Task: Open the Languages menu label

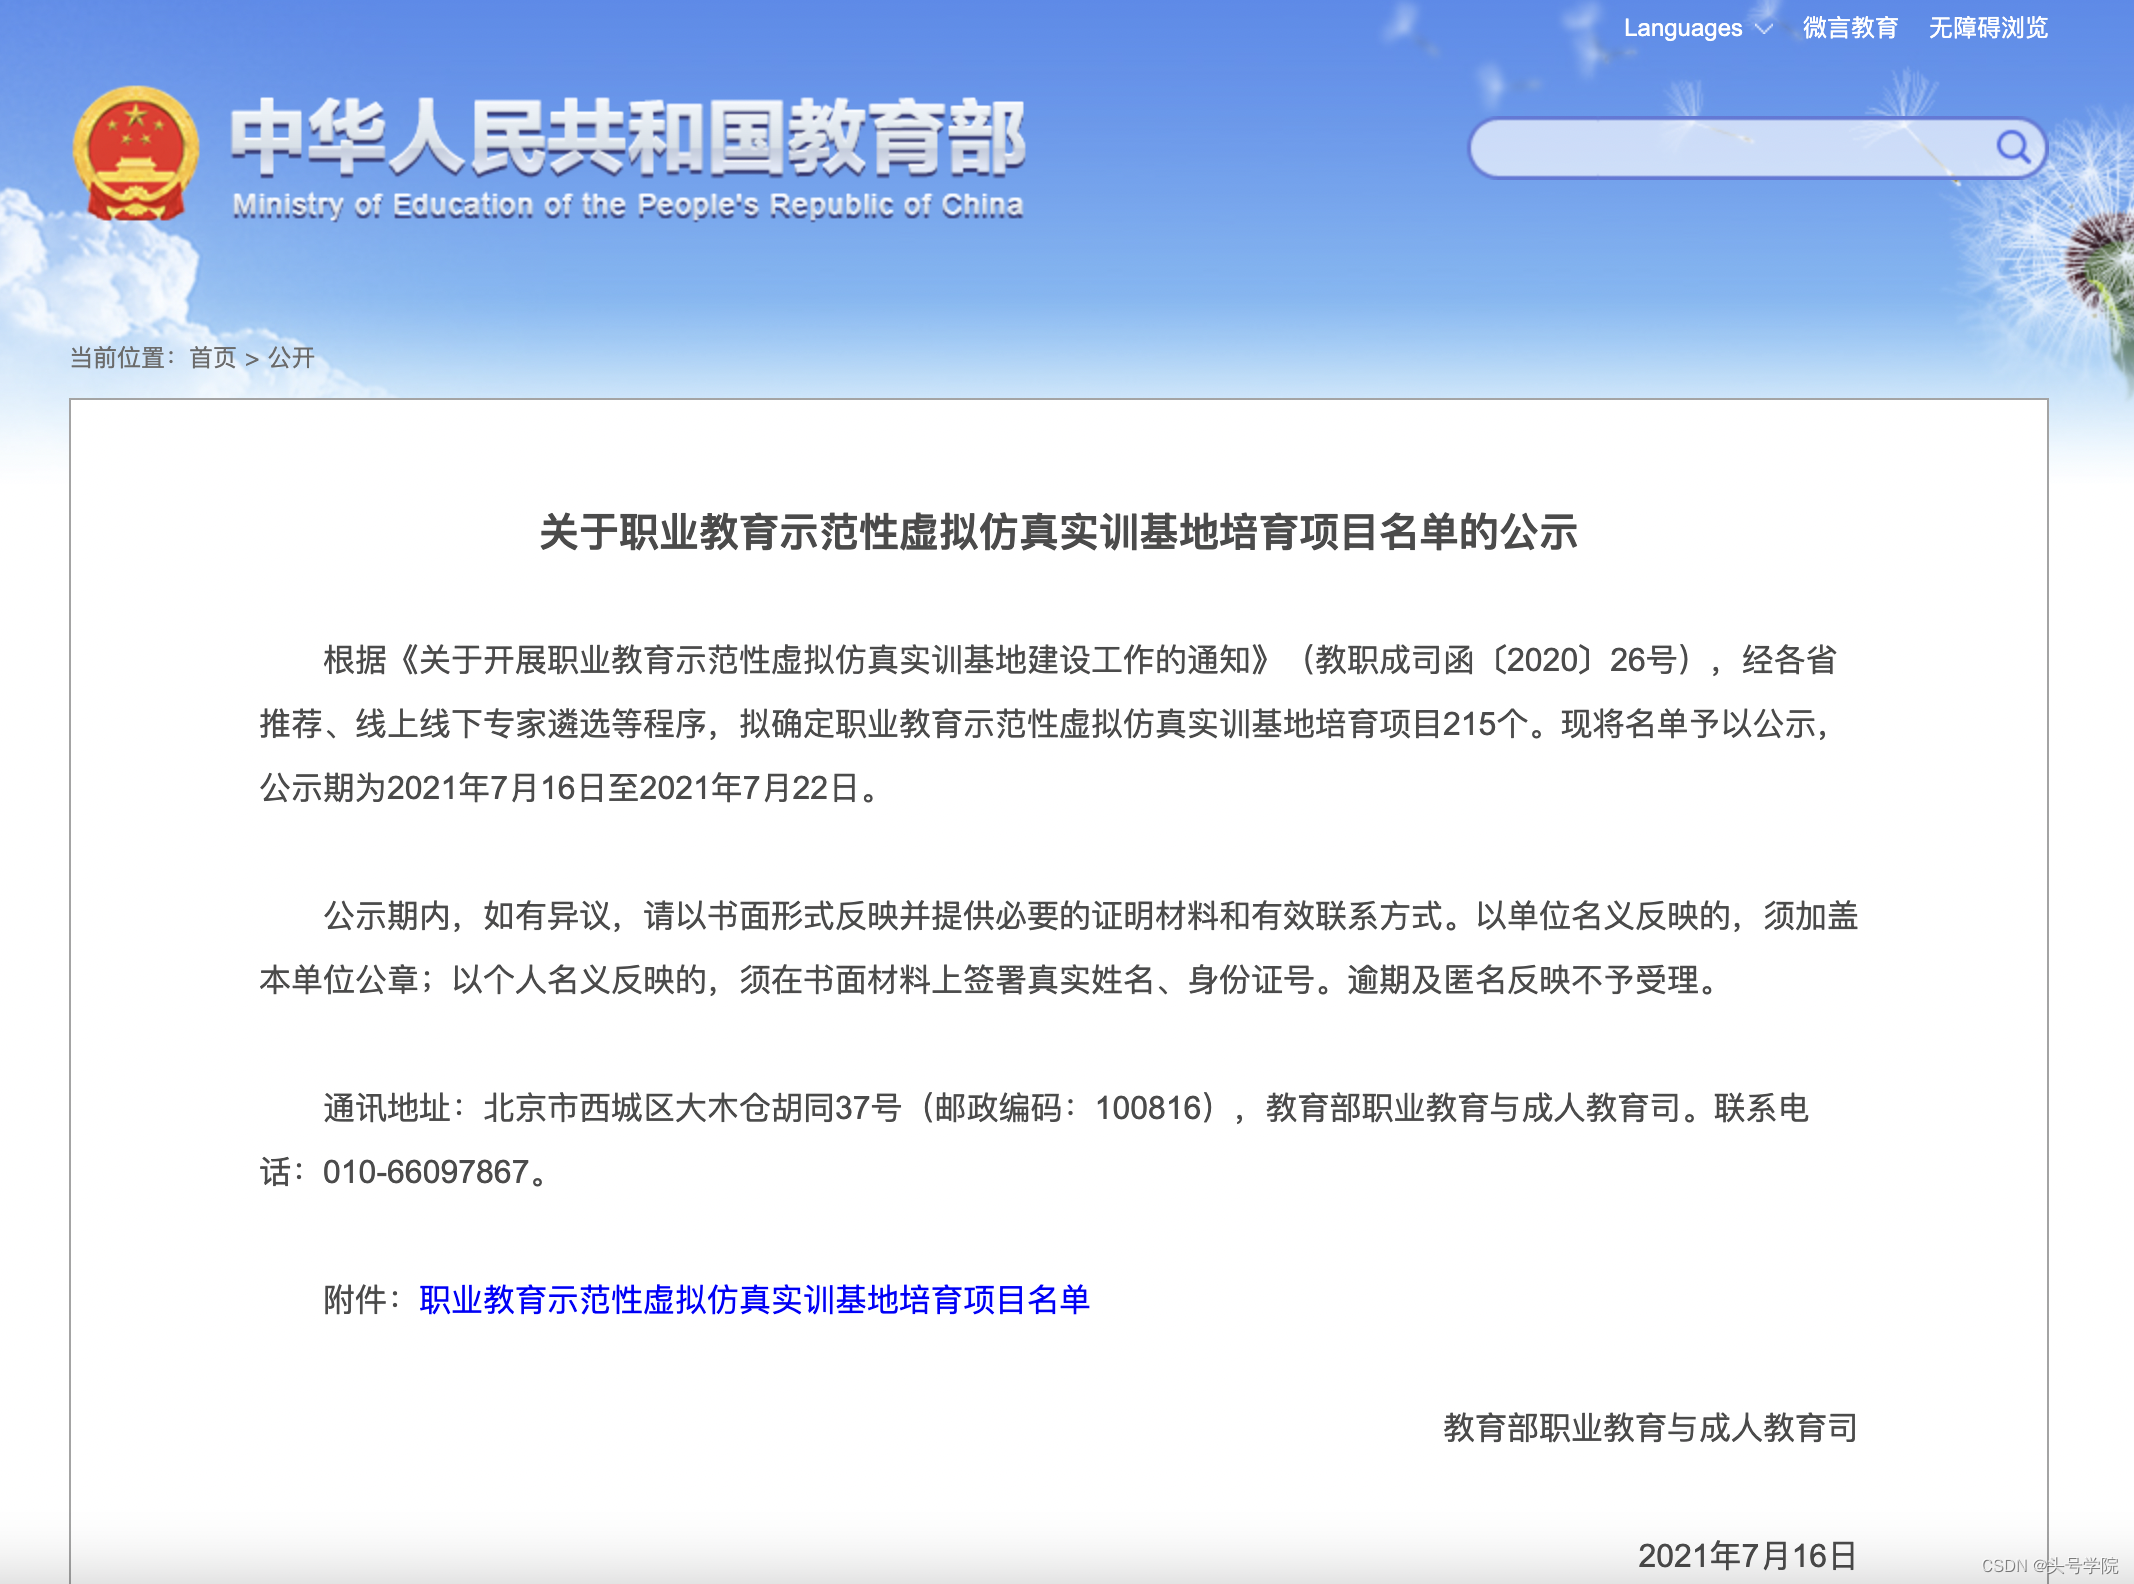Action: (1682, 28)
